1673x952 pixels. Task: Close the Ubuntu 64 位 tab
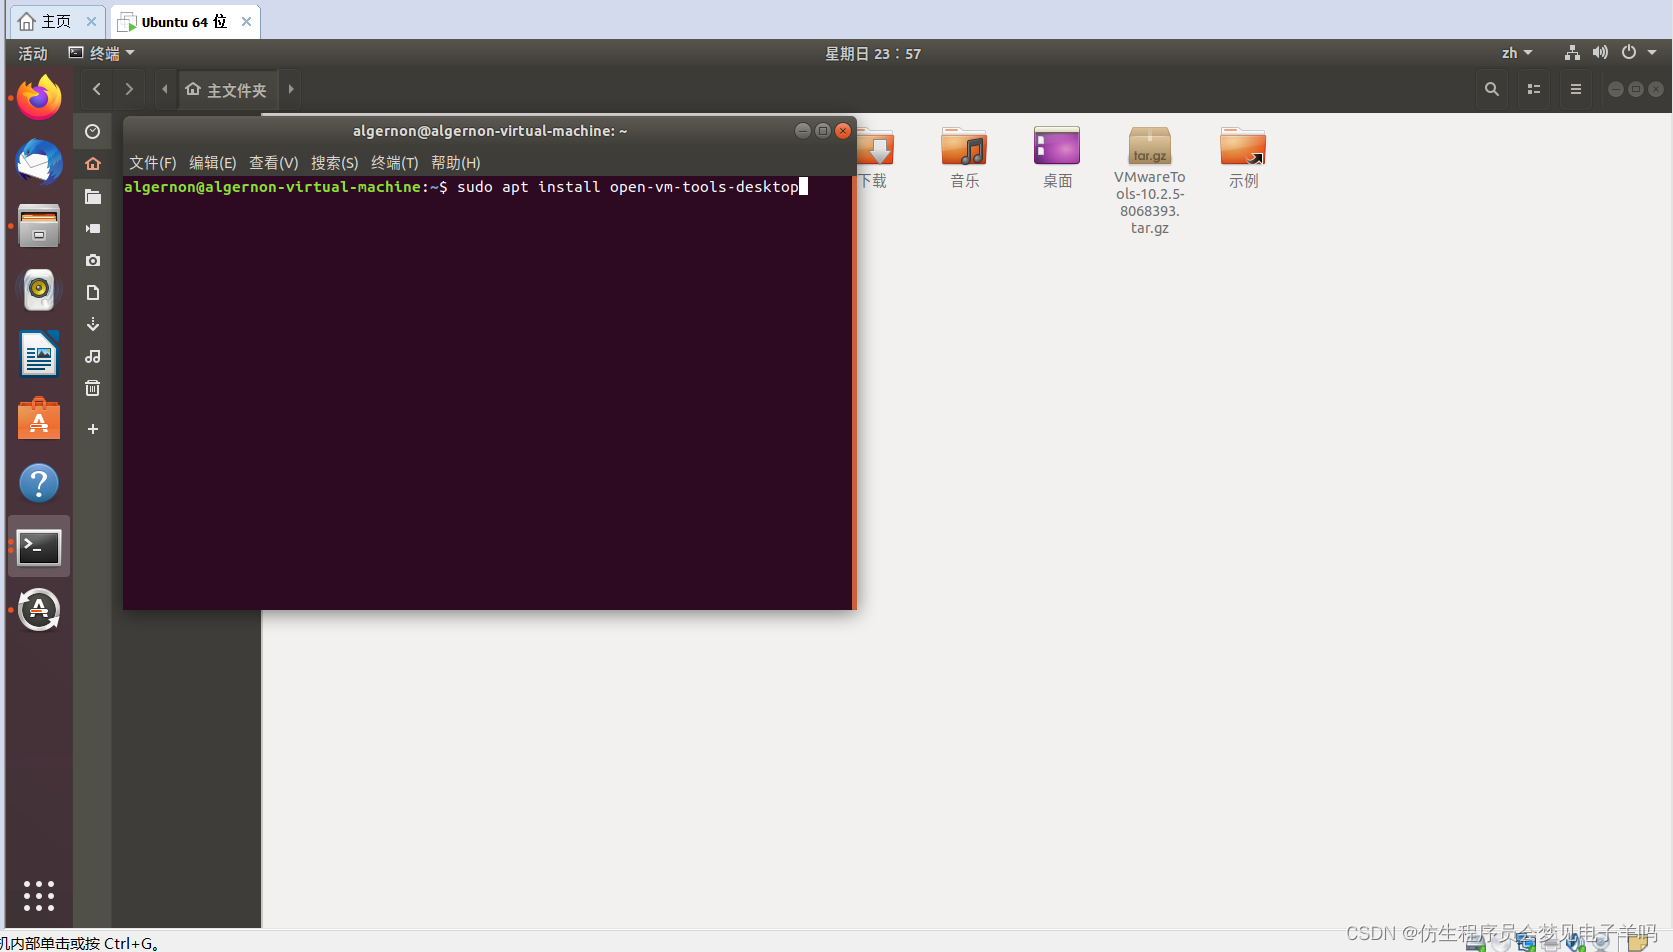tap(247, 21)
